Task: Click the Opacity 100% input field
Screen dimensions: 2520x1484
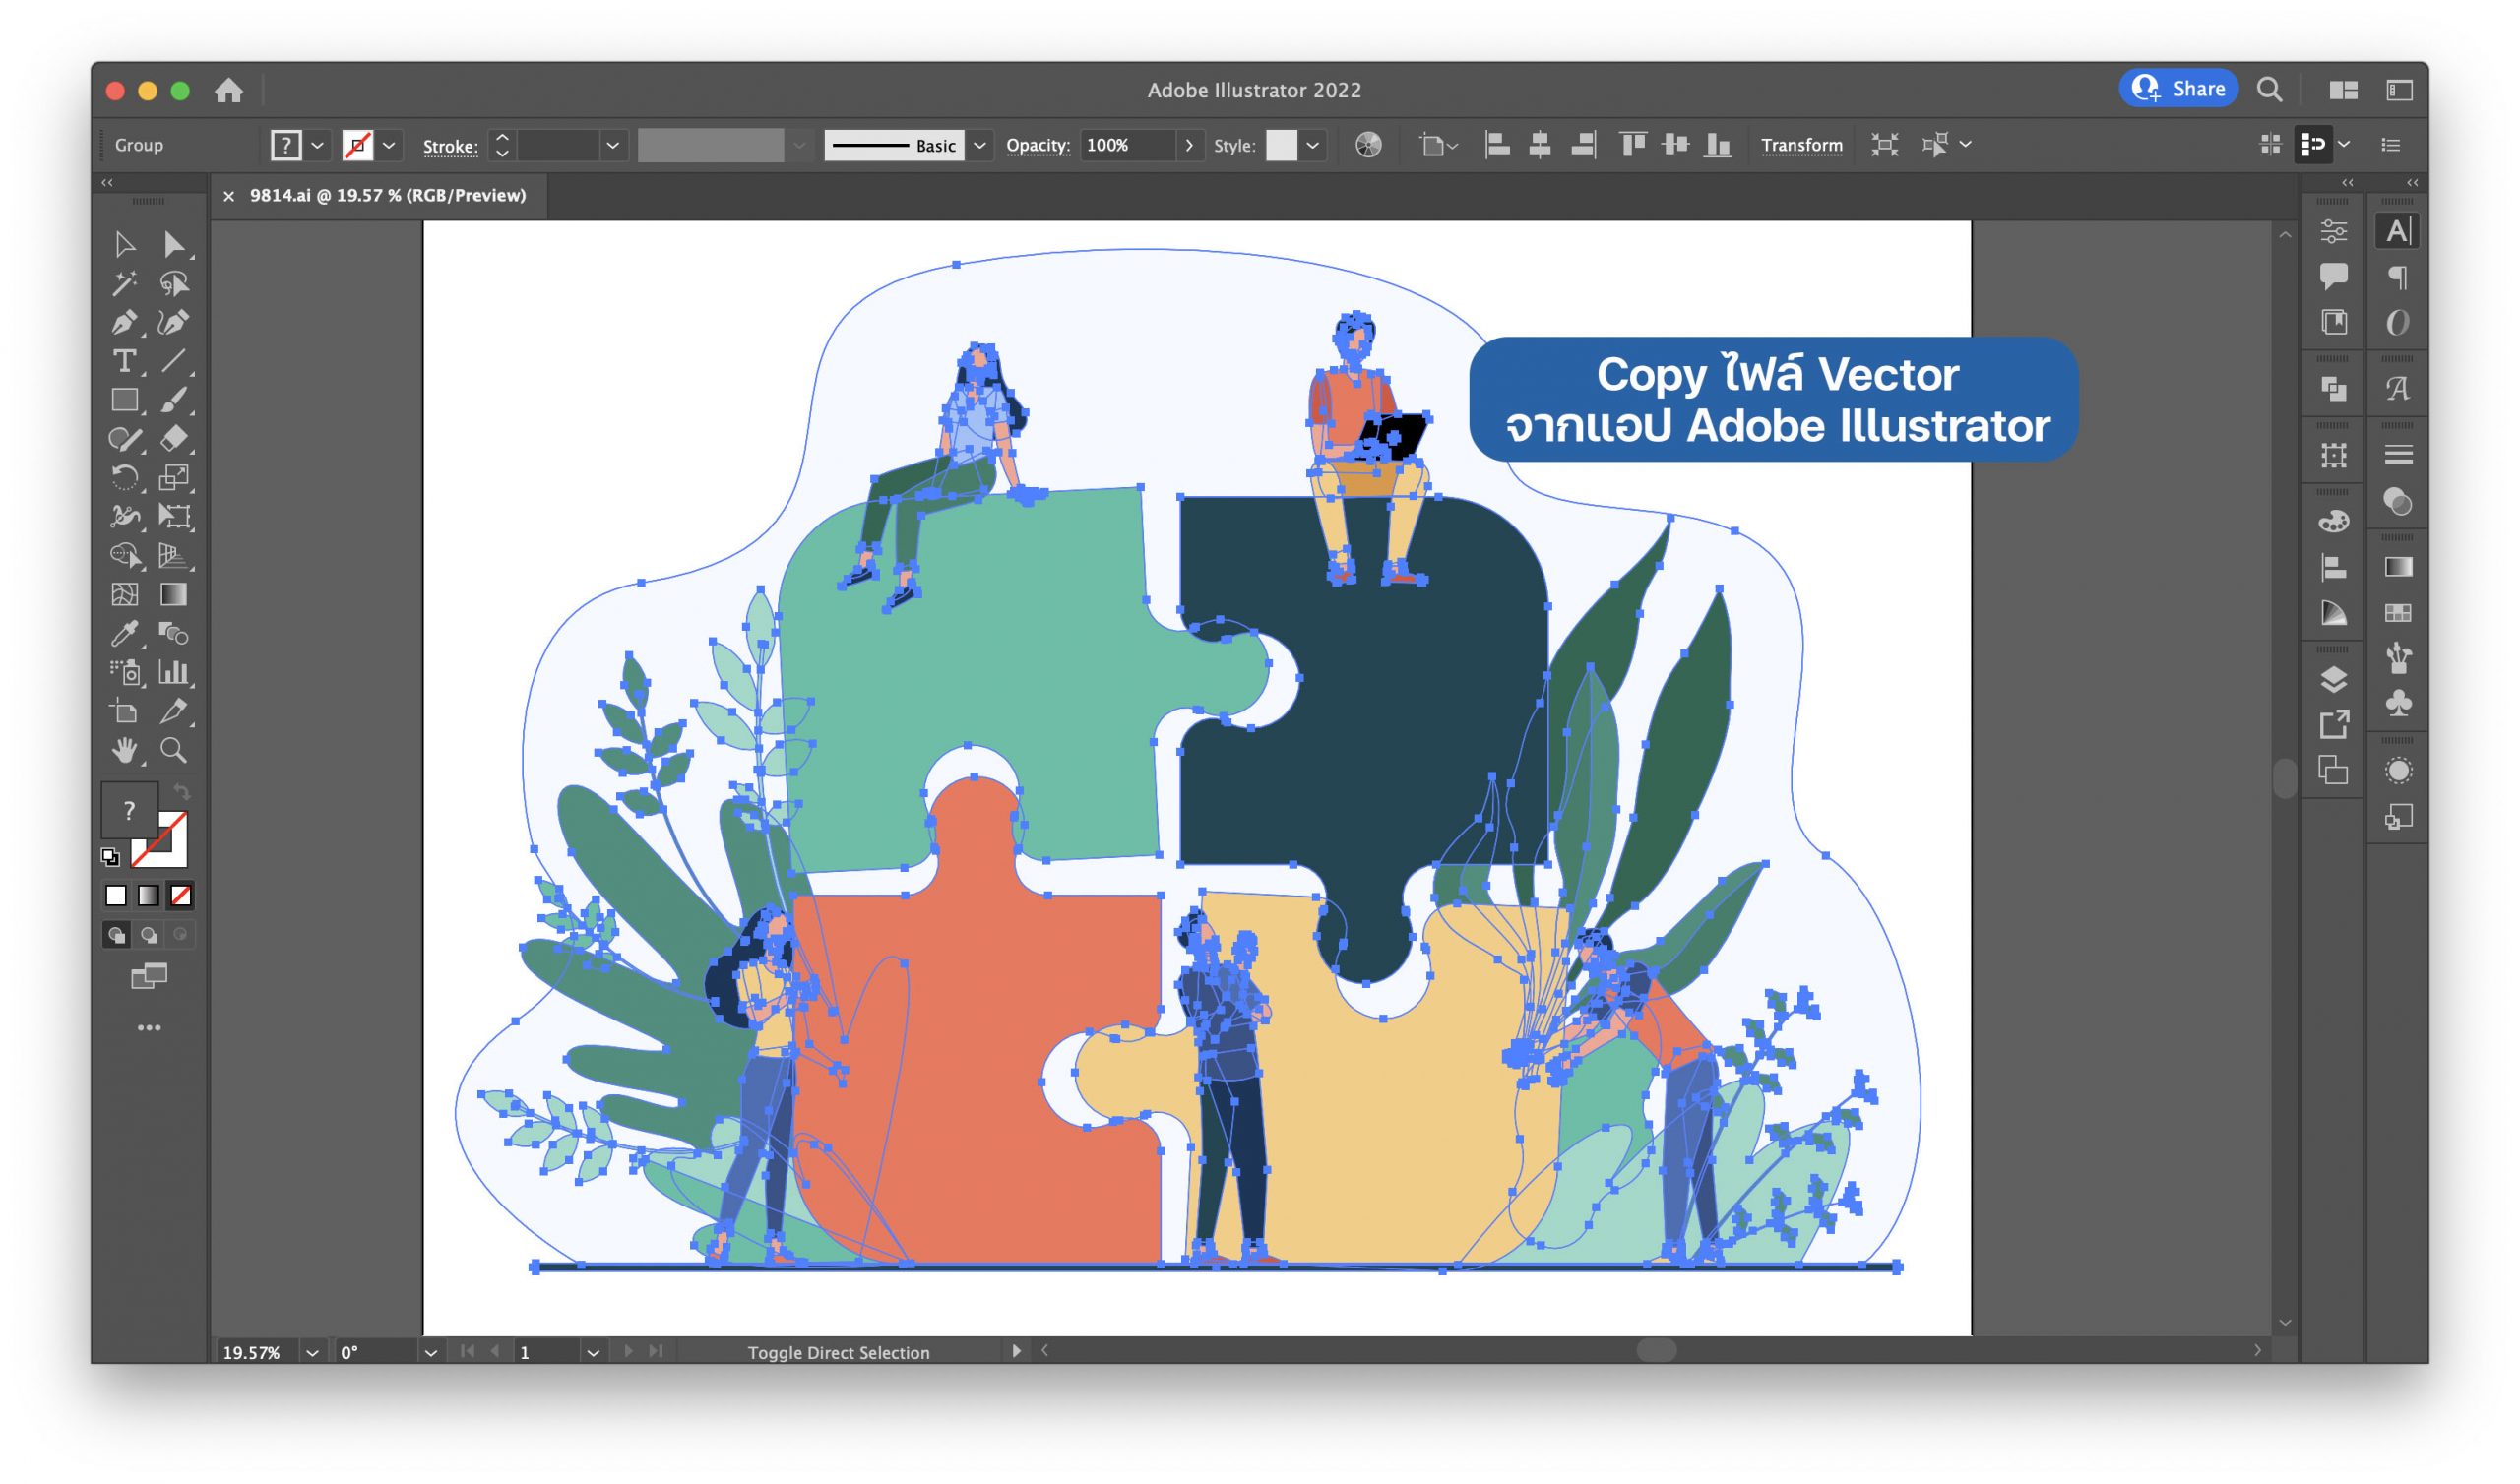Action: pyautogui.click(x=1126, y=145)
